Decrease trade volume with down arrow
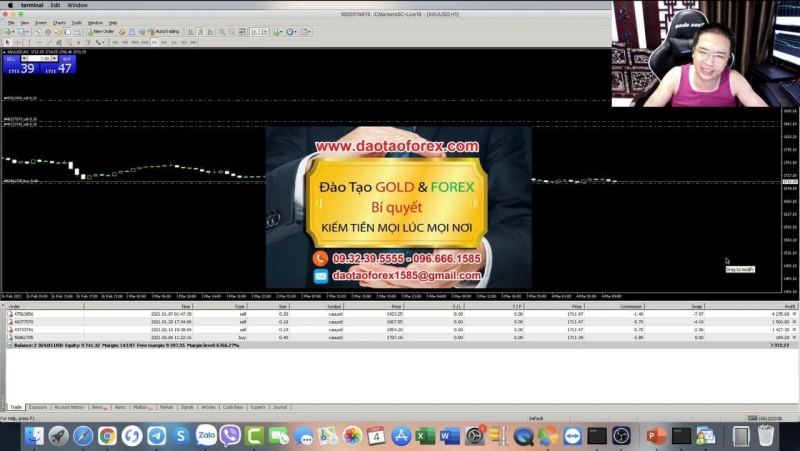 click(x=24, y=59)
